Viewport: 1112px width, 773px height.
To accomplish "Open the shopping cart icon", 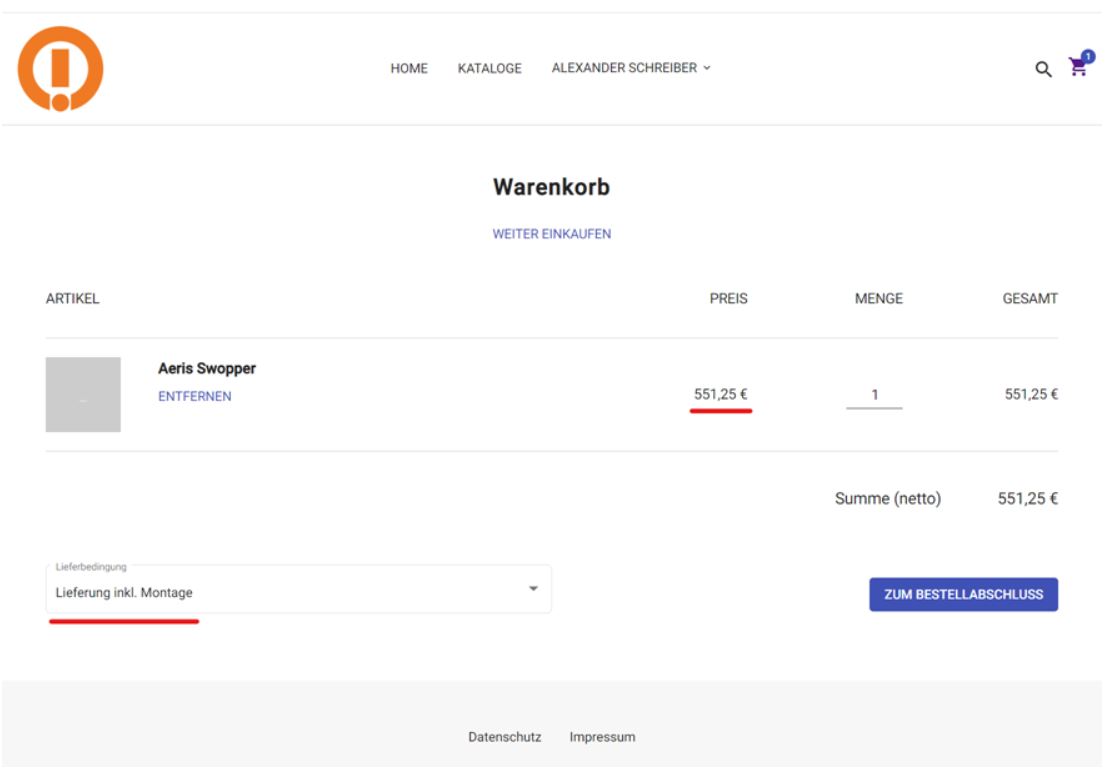I will (1080, 65).
